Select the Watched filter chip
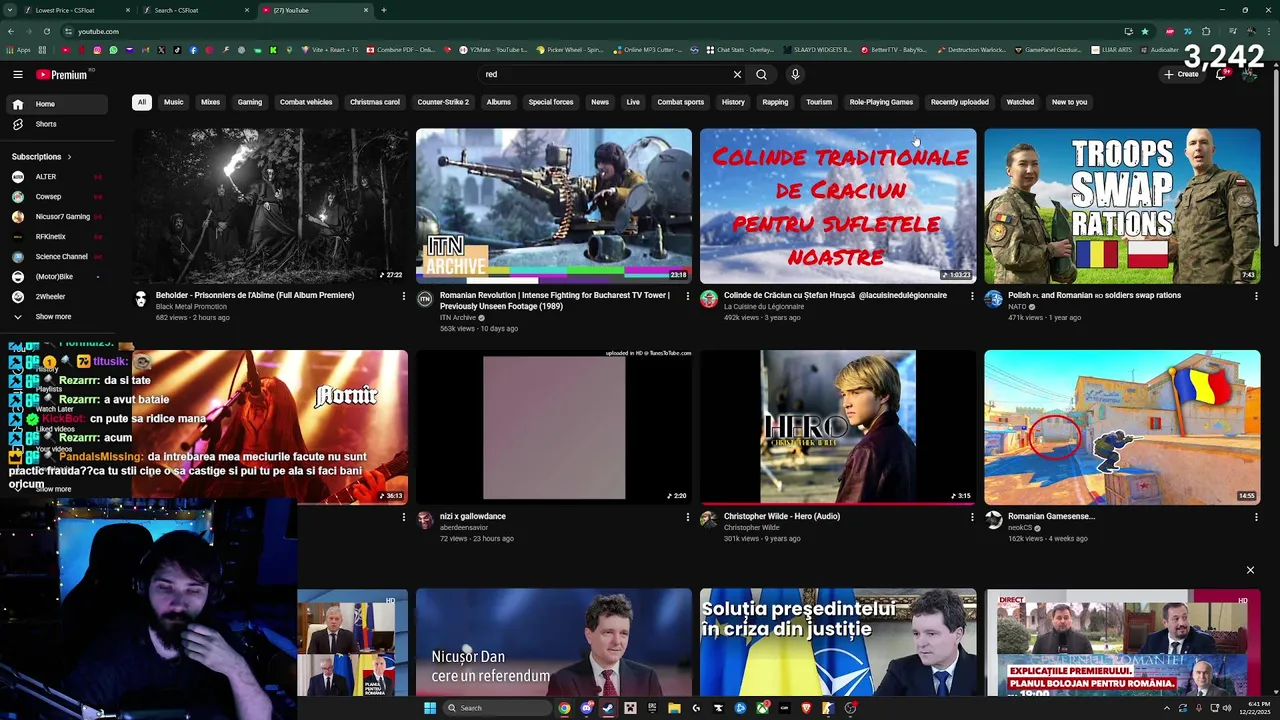 pyautogui.click(x=1020, y=102)
